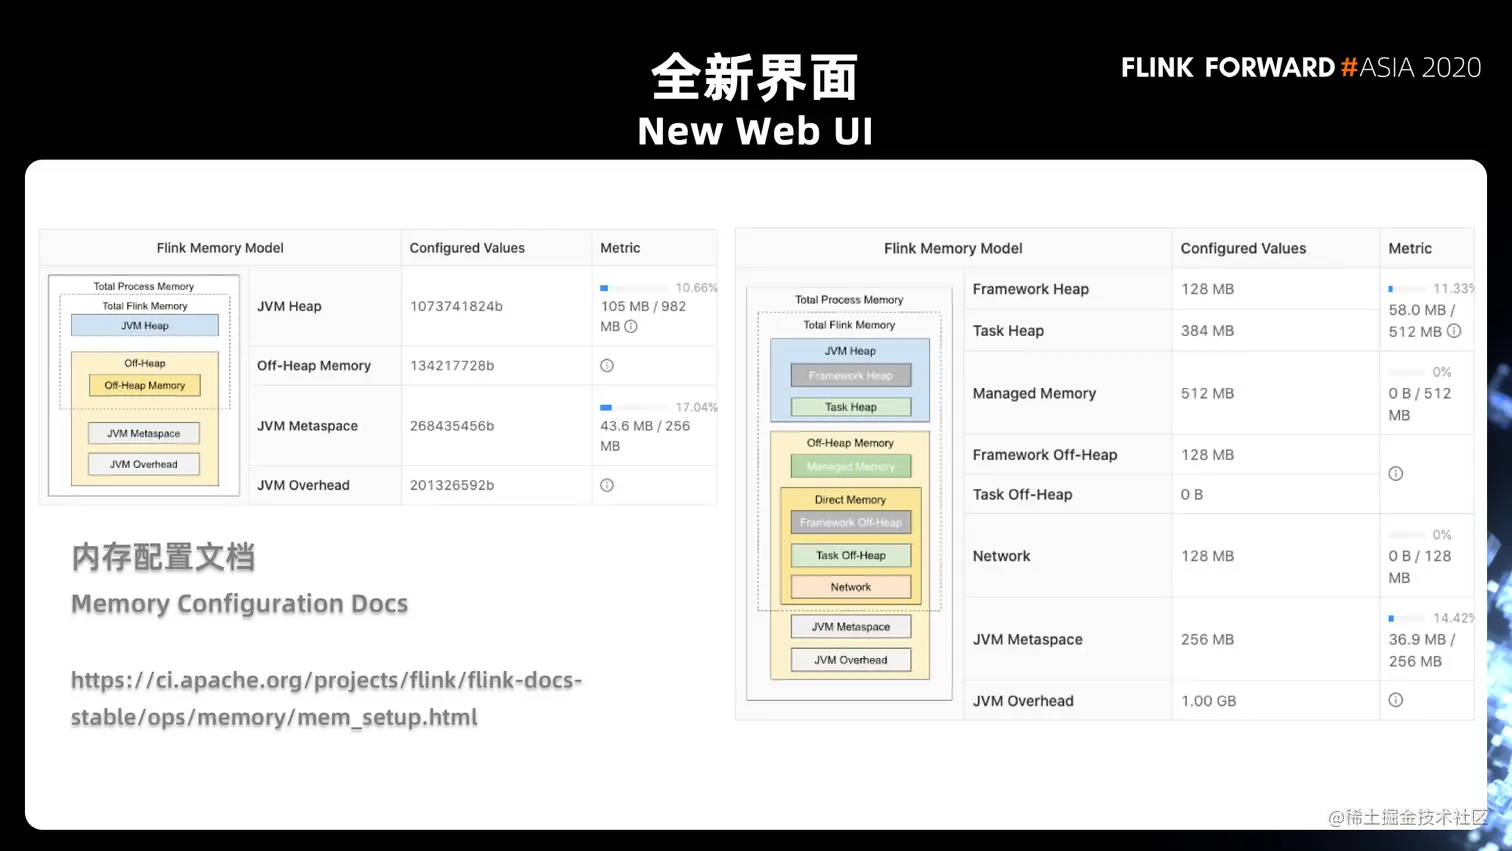Click the 1.00 GB JVM Overhead value
The width and height of the screenshot is (1512, 851).
pyautogui.click(x=1208, y=701)
